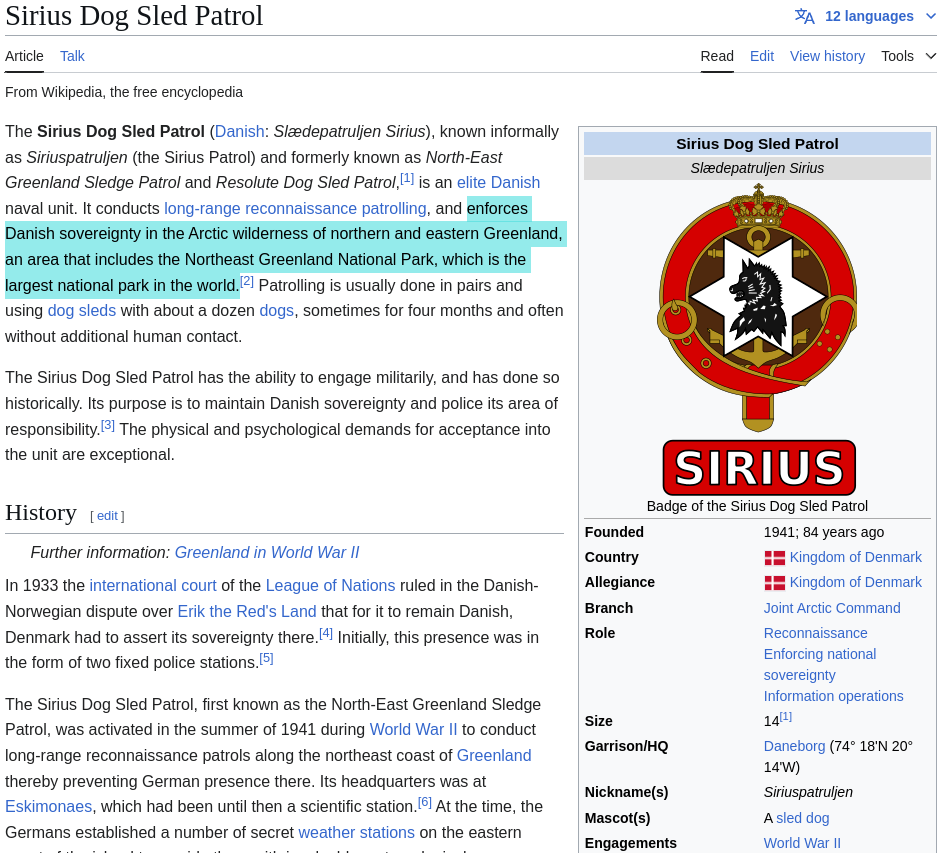Viewport: 941px width, 853px height.
Task: Click the History section heading
Action: 41,513
